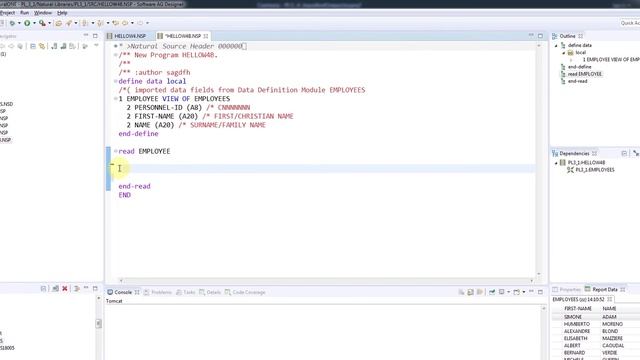Click Collapse All icon in Navigator toolbar

coord(33,46)
